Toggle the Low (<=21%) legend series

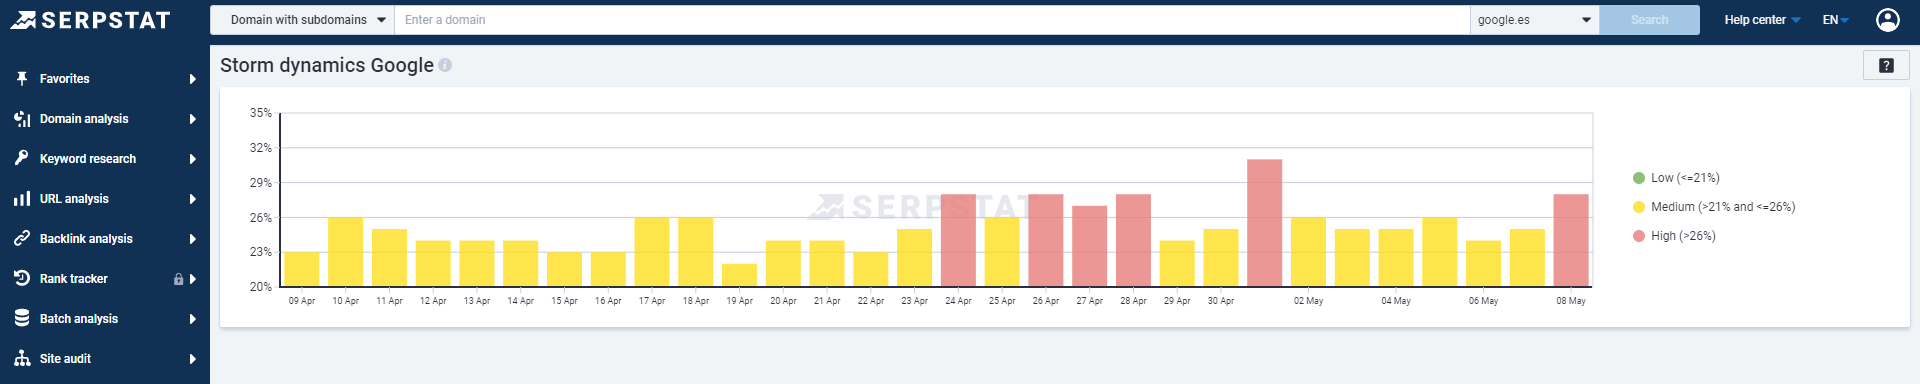coord(1676,178)
